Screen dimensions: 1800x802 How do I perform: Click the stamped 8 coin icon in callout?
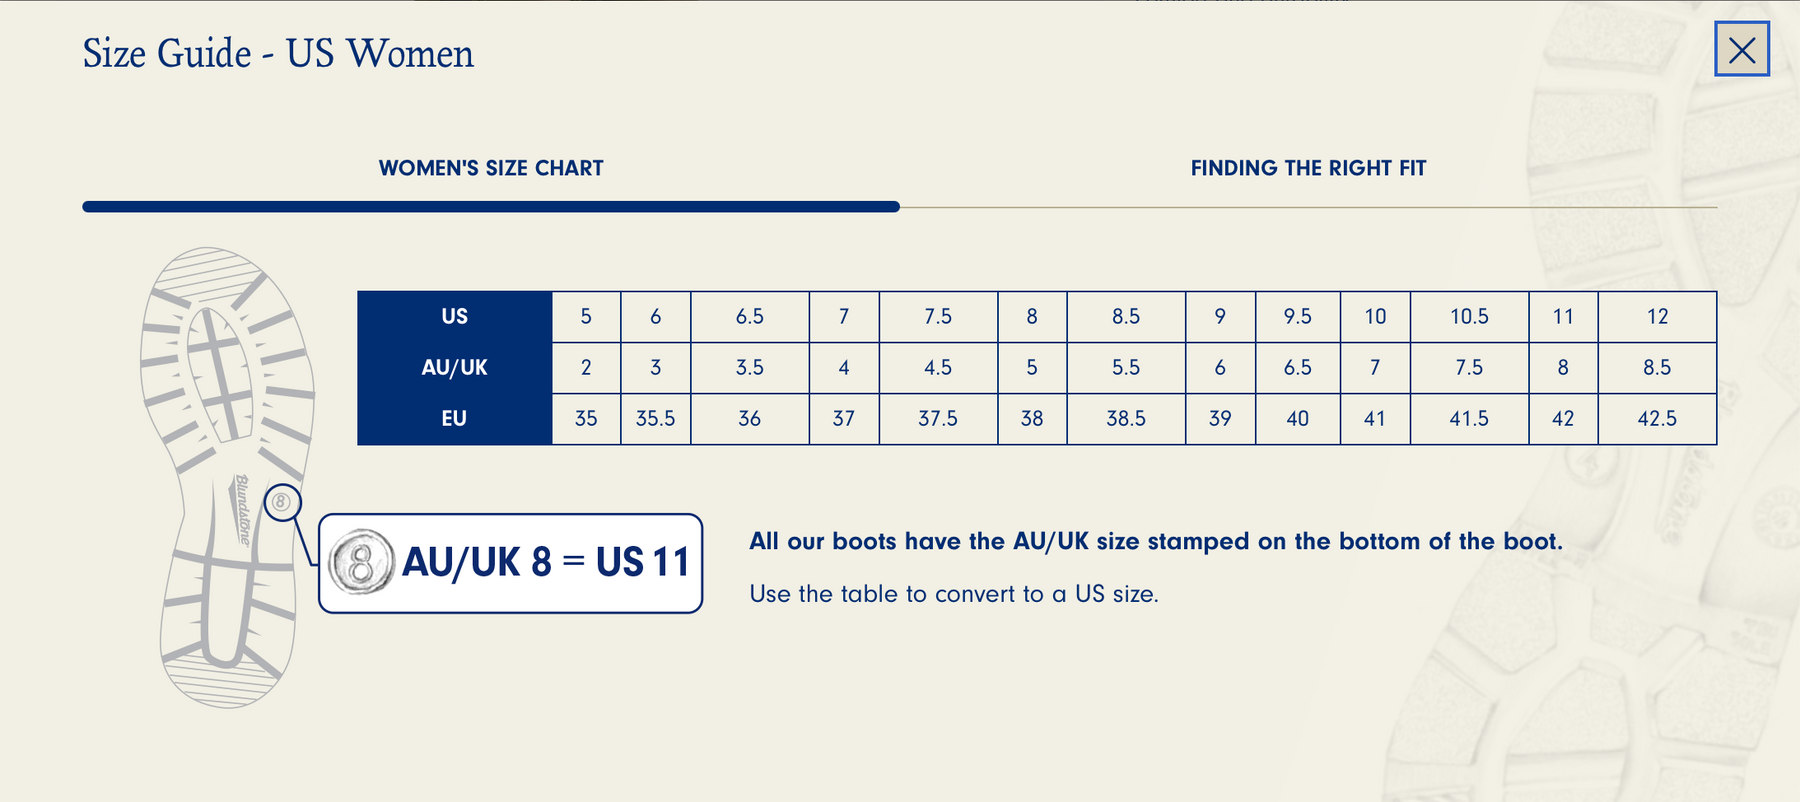click(x=361, y=562)
